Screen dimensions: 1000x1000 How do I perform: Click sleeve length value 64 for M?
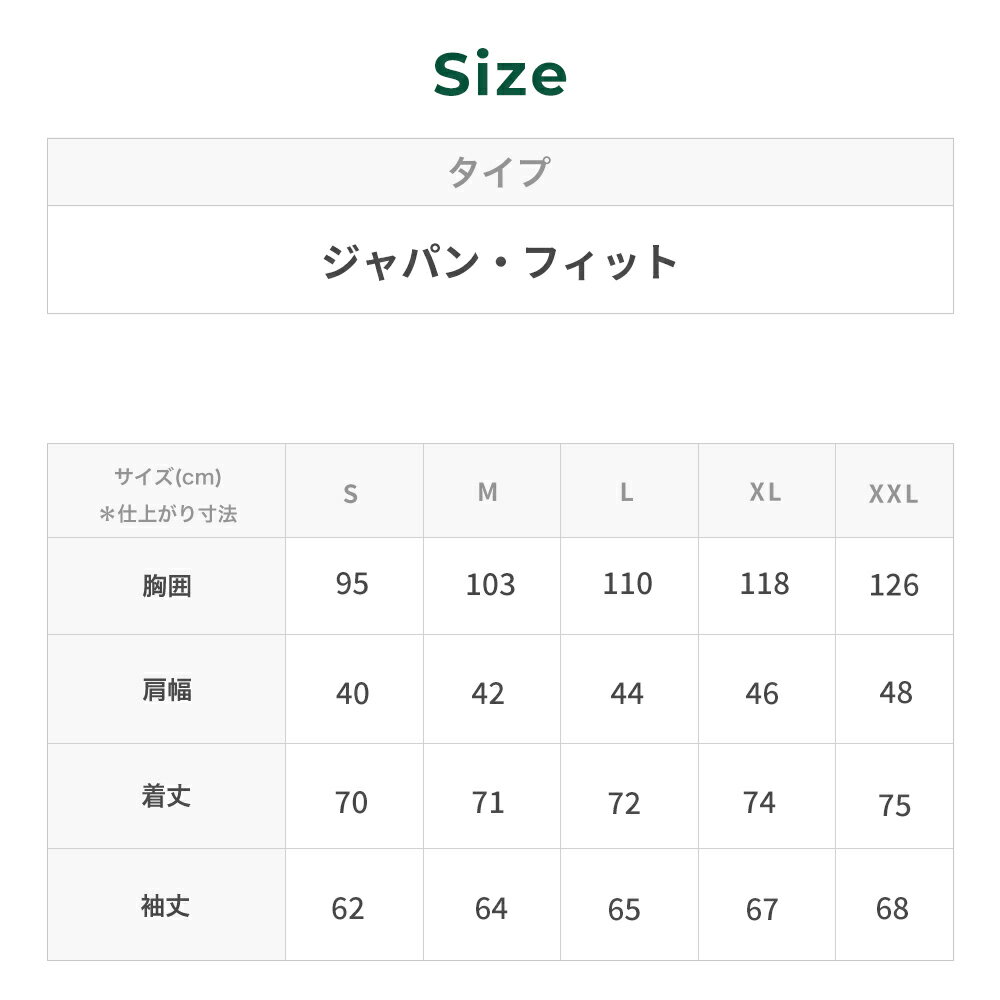click(491, 909)
